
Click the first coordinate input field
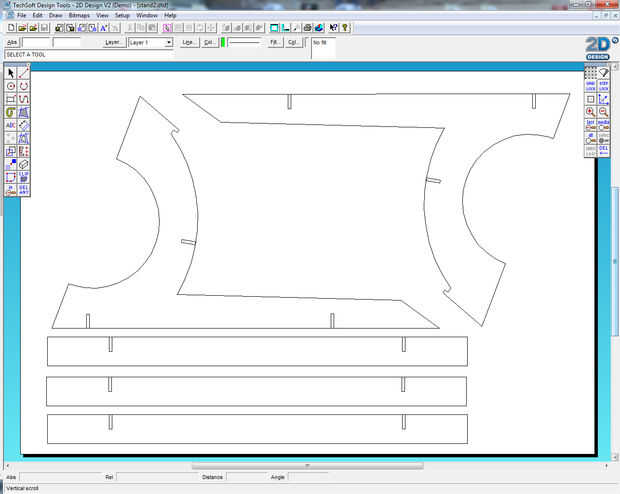pyautogui.click(x=36, y=42)
